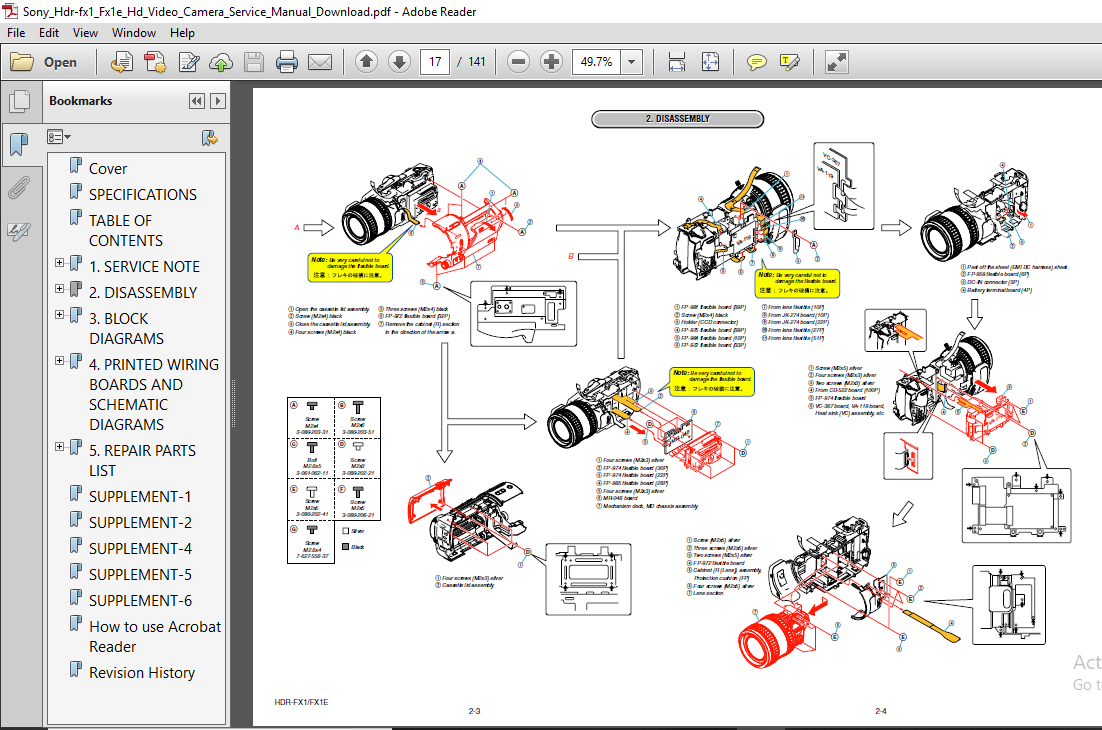Click the page number input field
Image resolution: width=1102 pixels, height=730 pixels.
[435, 62]
